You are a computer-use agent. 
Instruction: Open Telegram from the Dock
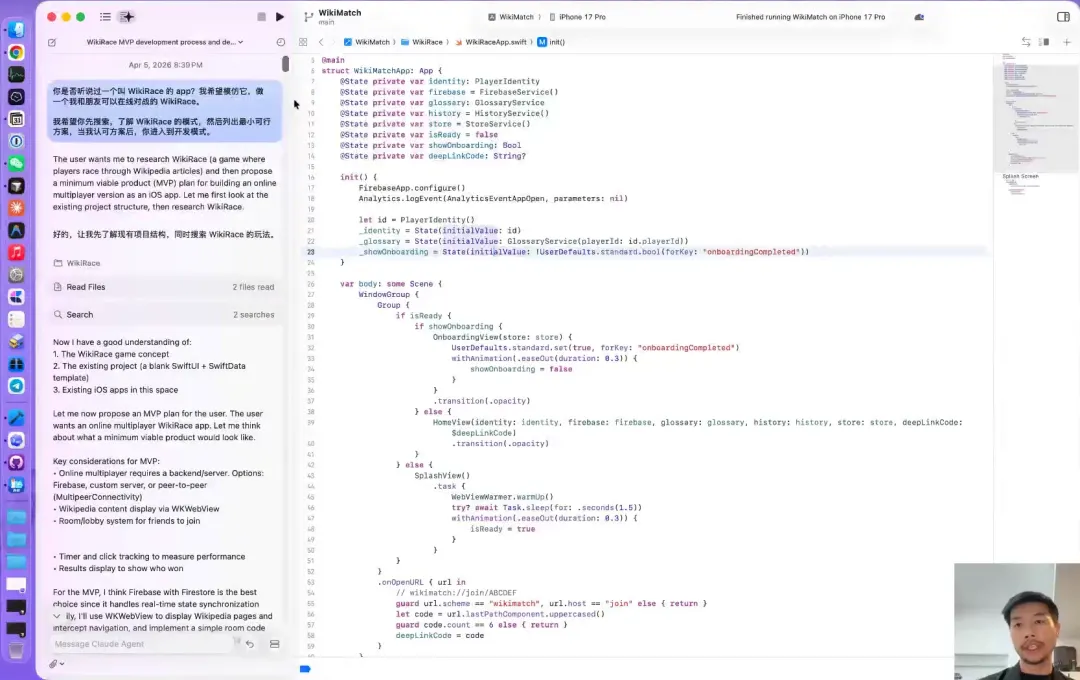pos(16,386)
